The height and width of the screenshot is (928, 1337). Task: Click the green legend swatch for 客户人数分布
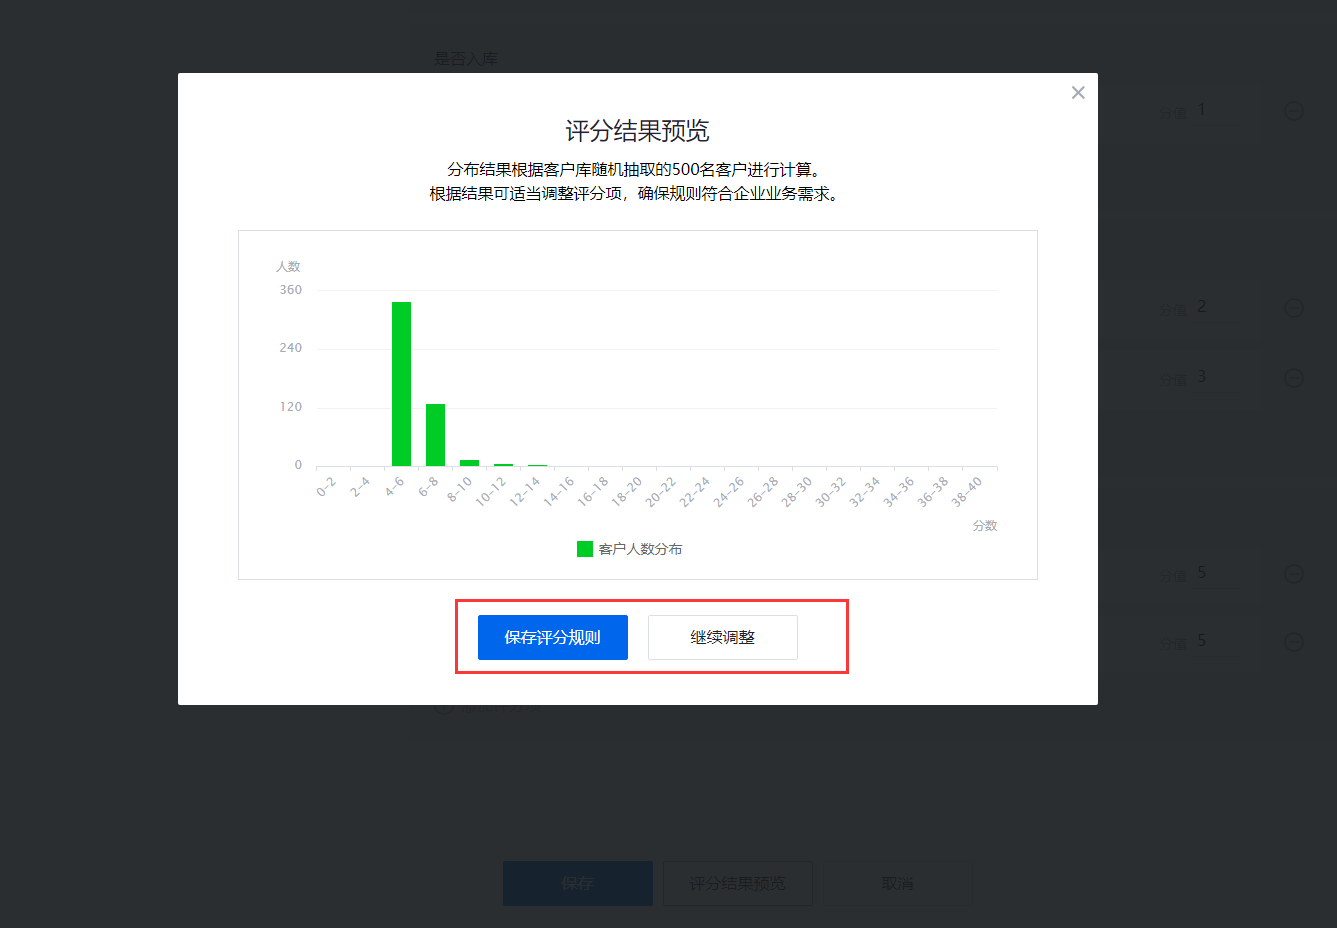coord(585,549)
